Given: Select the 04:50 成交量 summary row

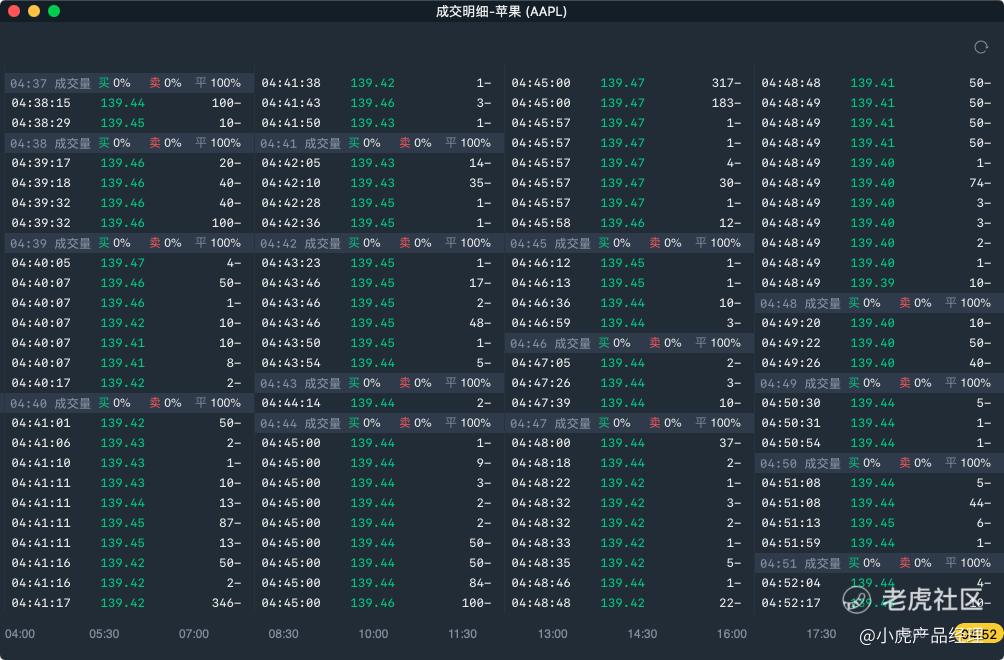Looking at the screenshot, I should (879, 463).
